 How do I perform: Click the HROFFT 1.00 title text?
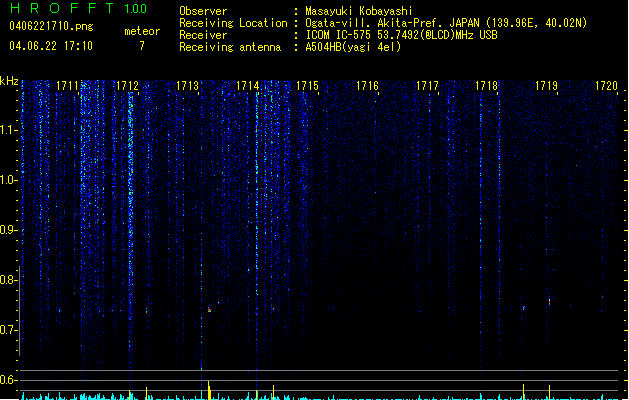pyautogui.click(x=78, y=8)
